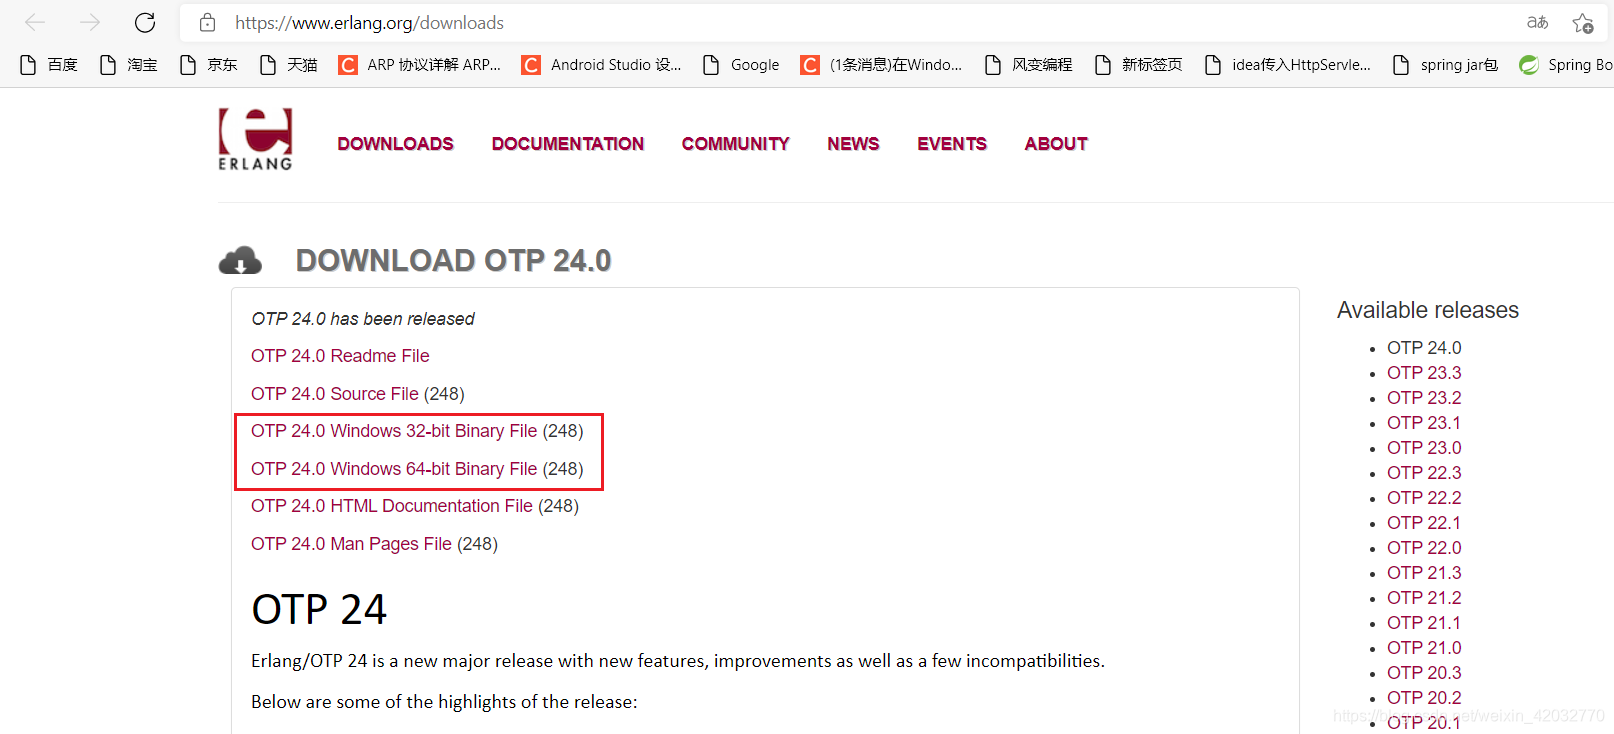Viewport: 1614px width, 734px height.
Task: Select OTP 24.0 in Available releases
Action: pyautogui.click(x=1424, y=348)
